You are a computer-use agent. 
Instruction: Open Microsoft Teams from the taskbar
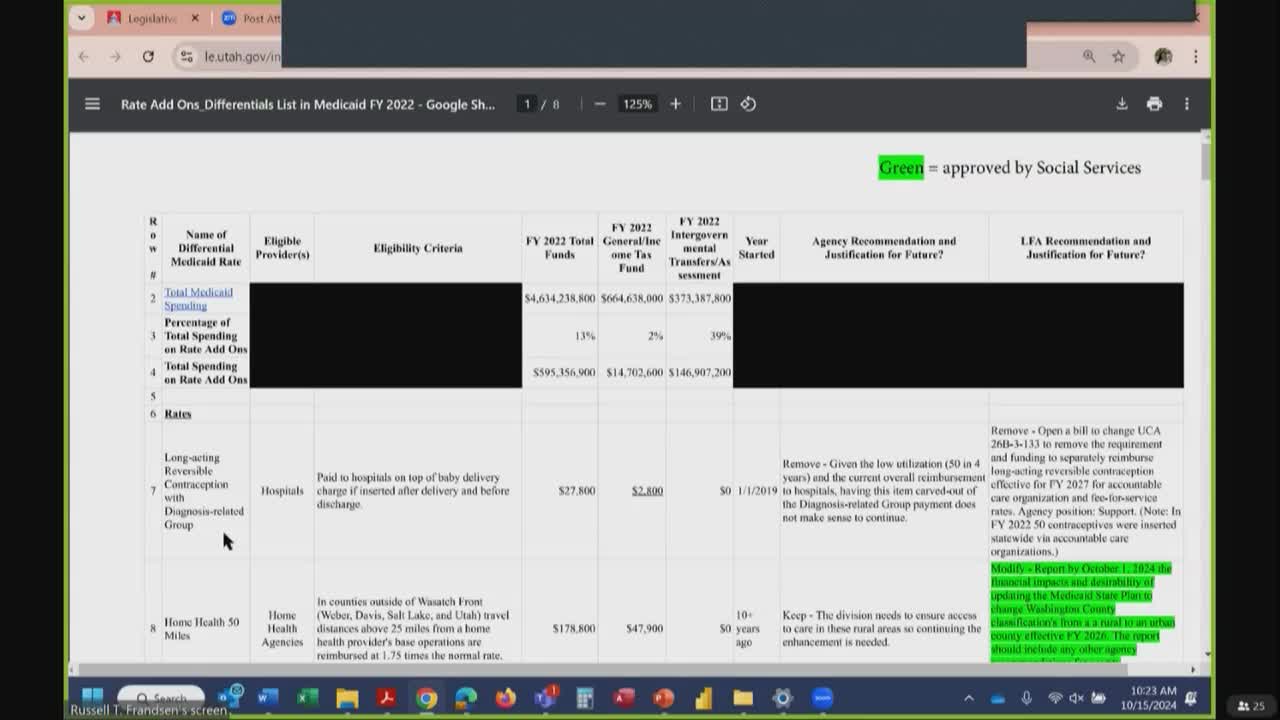[x=545, y=698]
